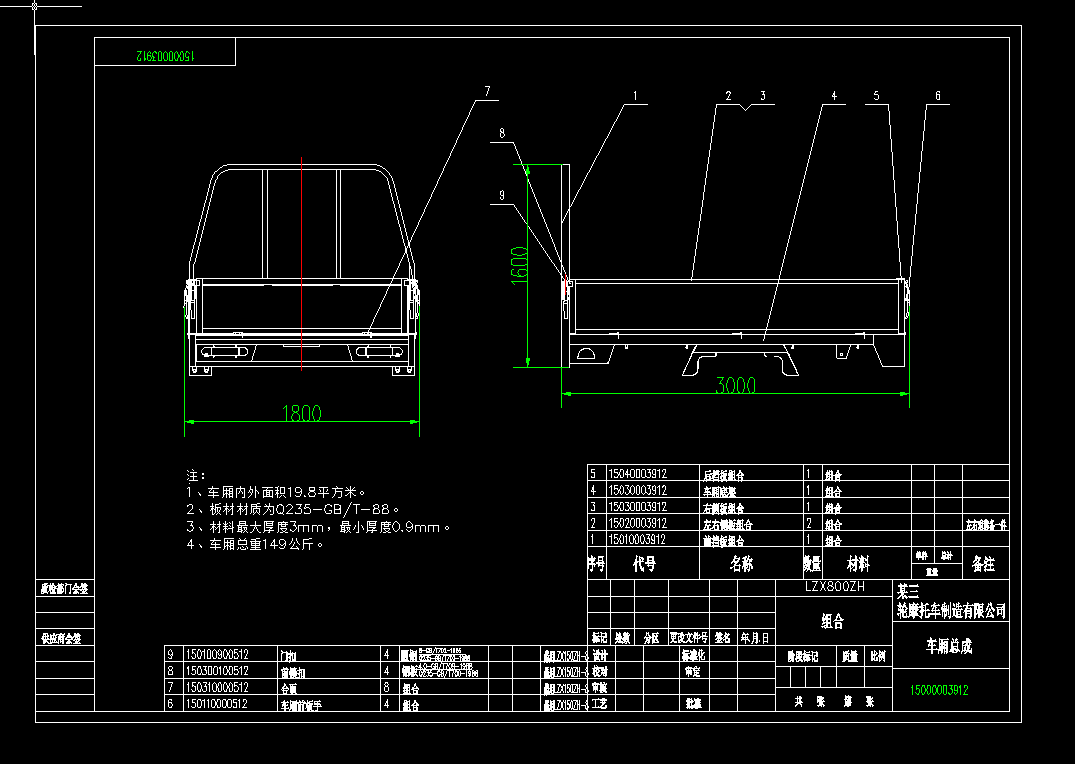Select the callout number 1 leader label
The width and height of the screenshot is (1075, 764).
point(635,96)
